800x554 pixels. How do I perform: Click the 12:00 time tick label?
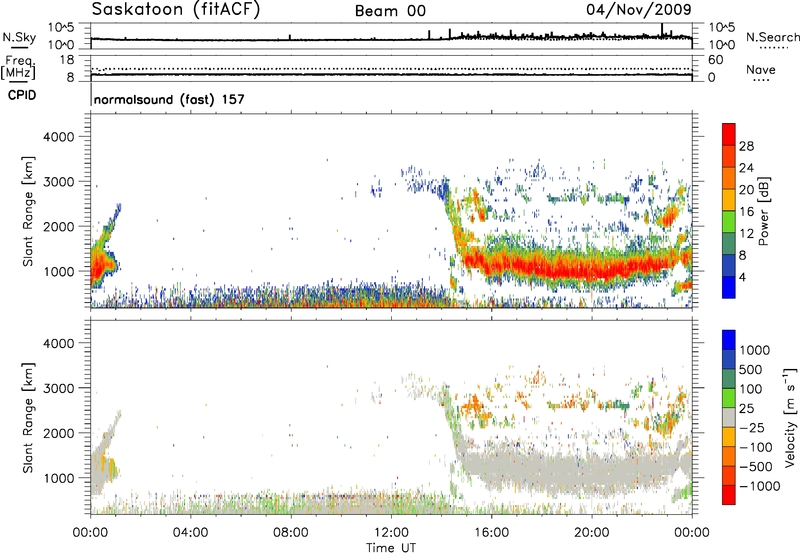391,533
